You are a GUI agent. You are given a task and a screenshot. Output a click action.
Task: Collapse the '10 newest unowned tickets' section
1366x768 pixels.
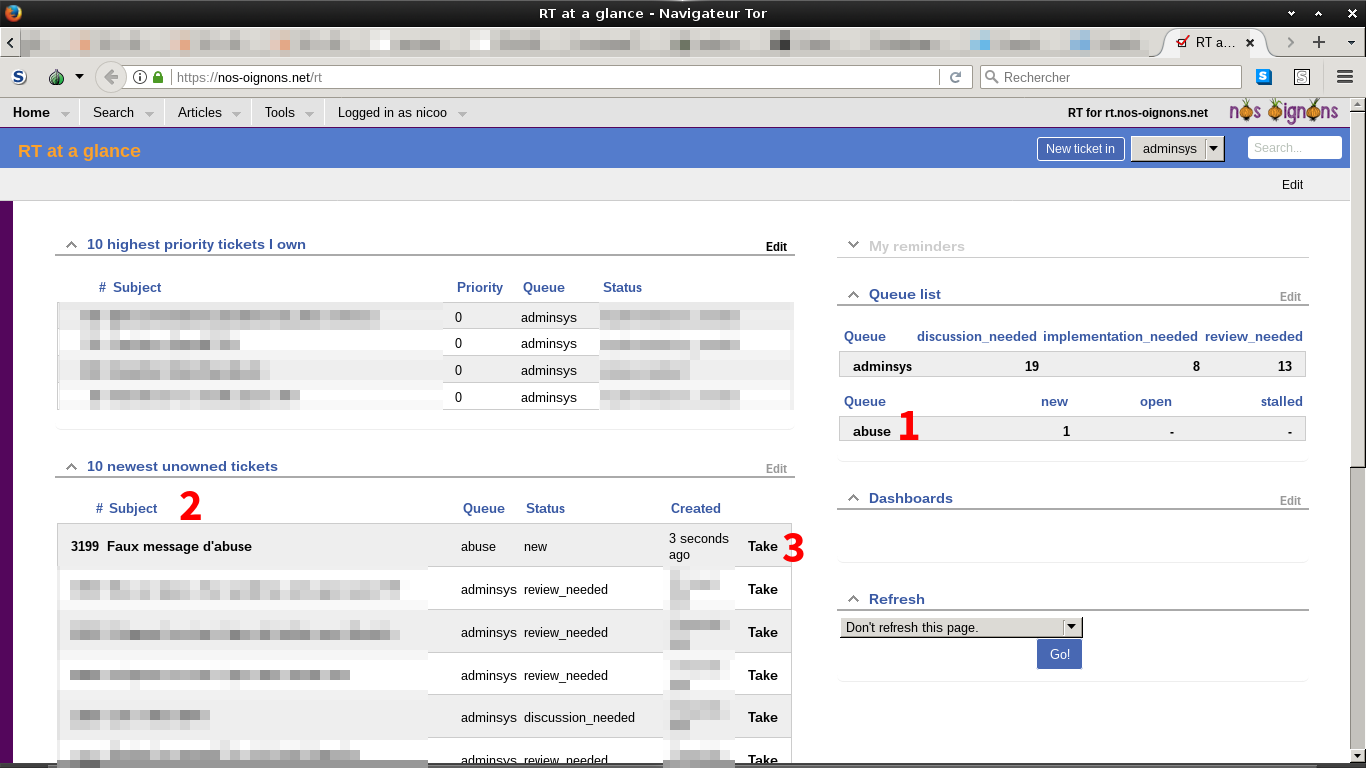tap(71, 467)
